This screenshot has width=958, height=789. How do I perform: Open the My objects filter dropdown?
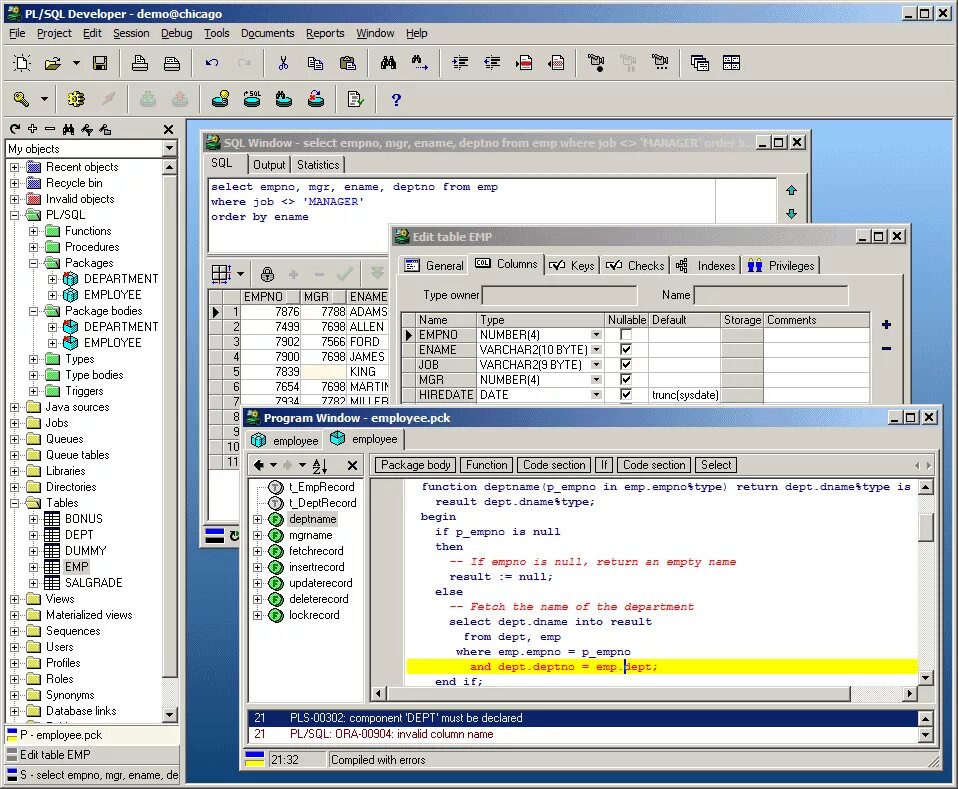(x=169, y=149)
